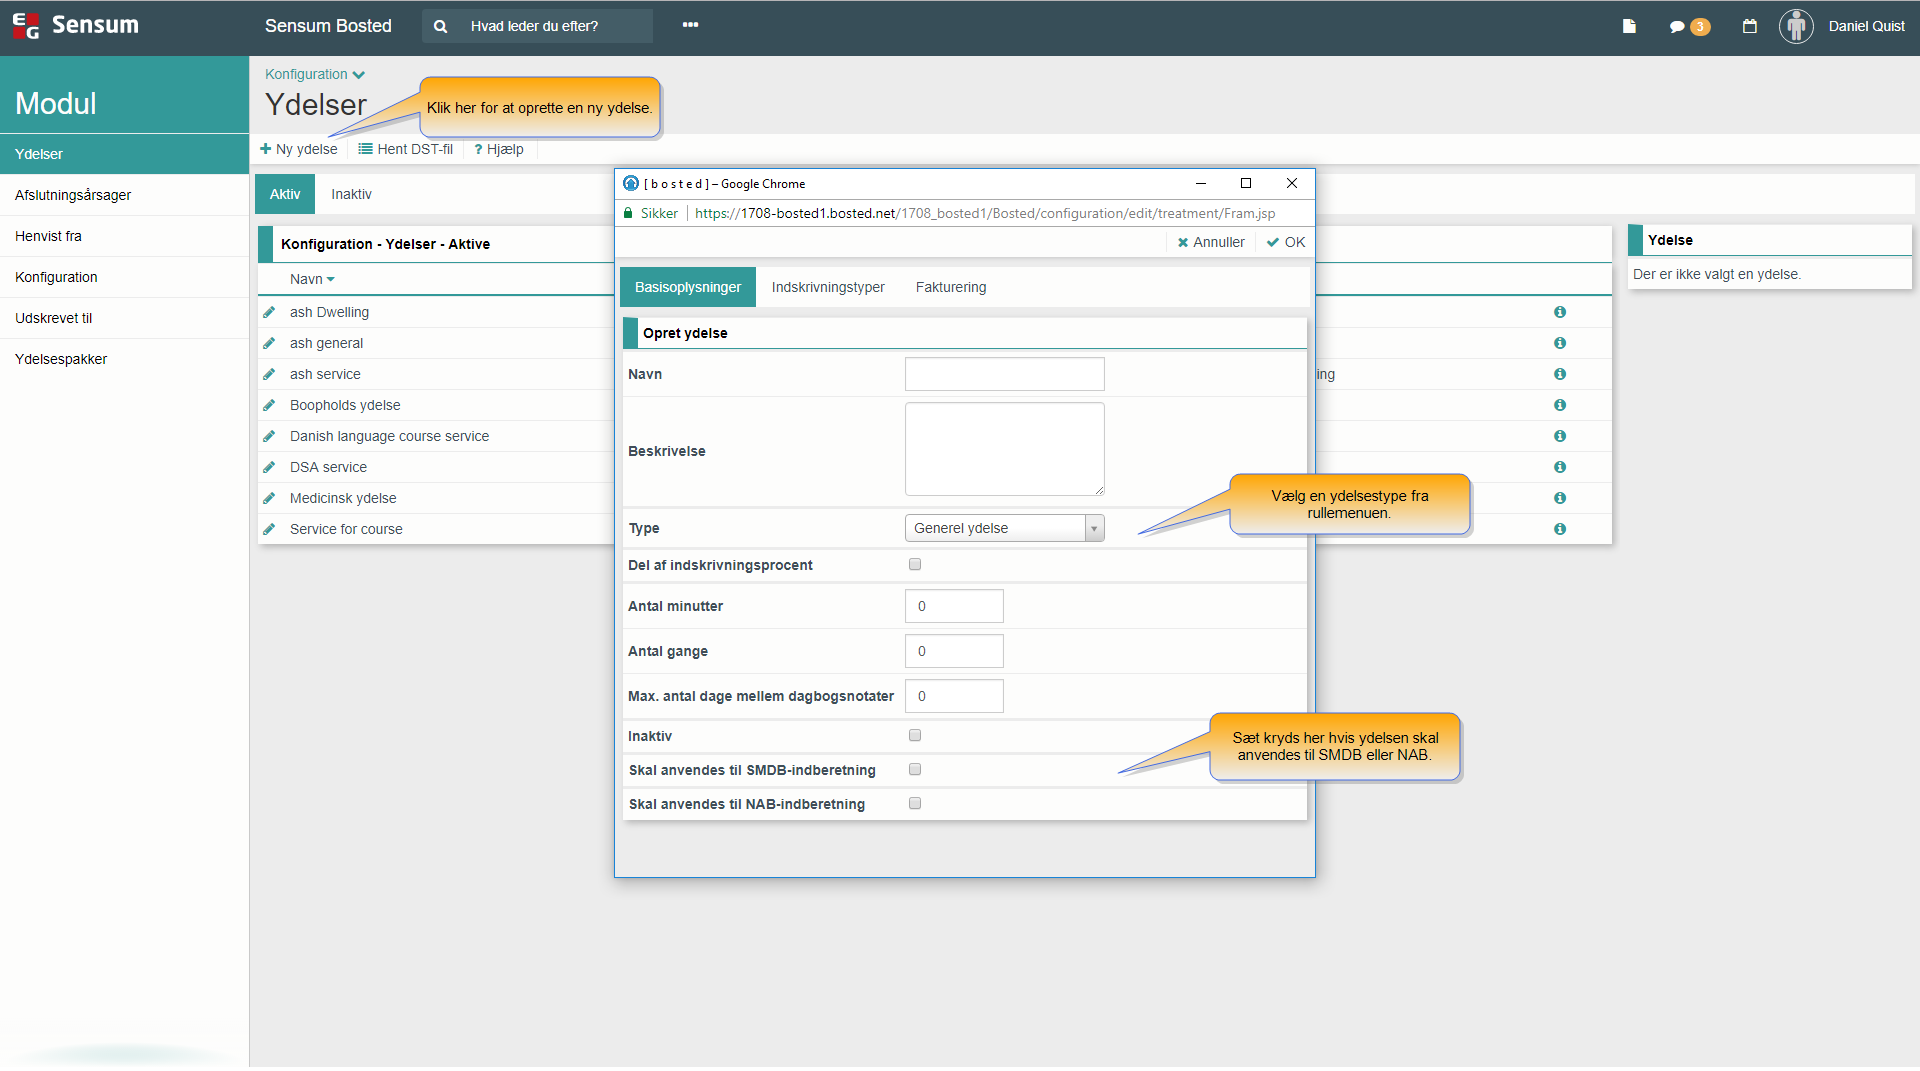Click the edit pencil for ash general
Viewport: 1920px width, 1071px height.
[269, 343]
